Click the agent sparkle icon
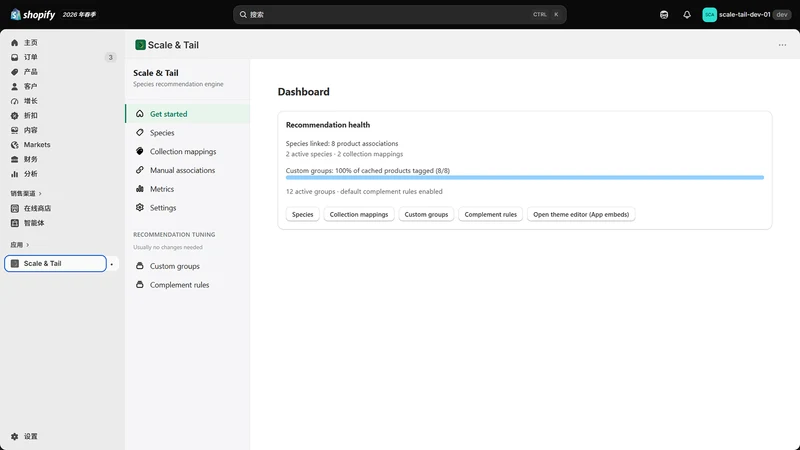Screen dimensions: 800x450 coord(14,223)
